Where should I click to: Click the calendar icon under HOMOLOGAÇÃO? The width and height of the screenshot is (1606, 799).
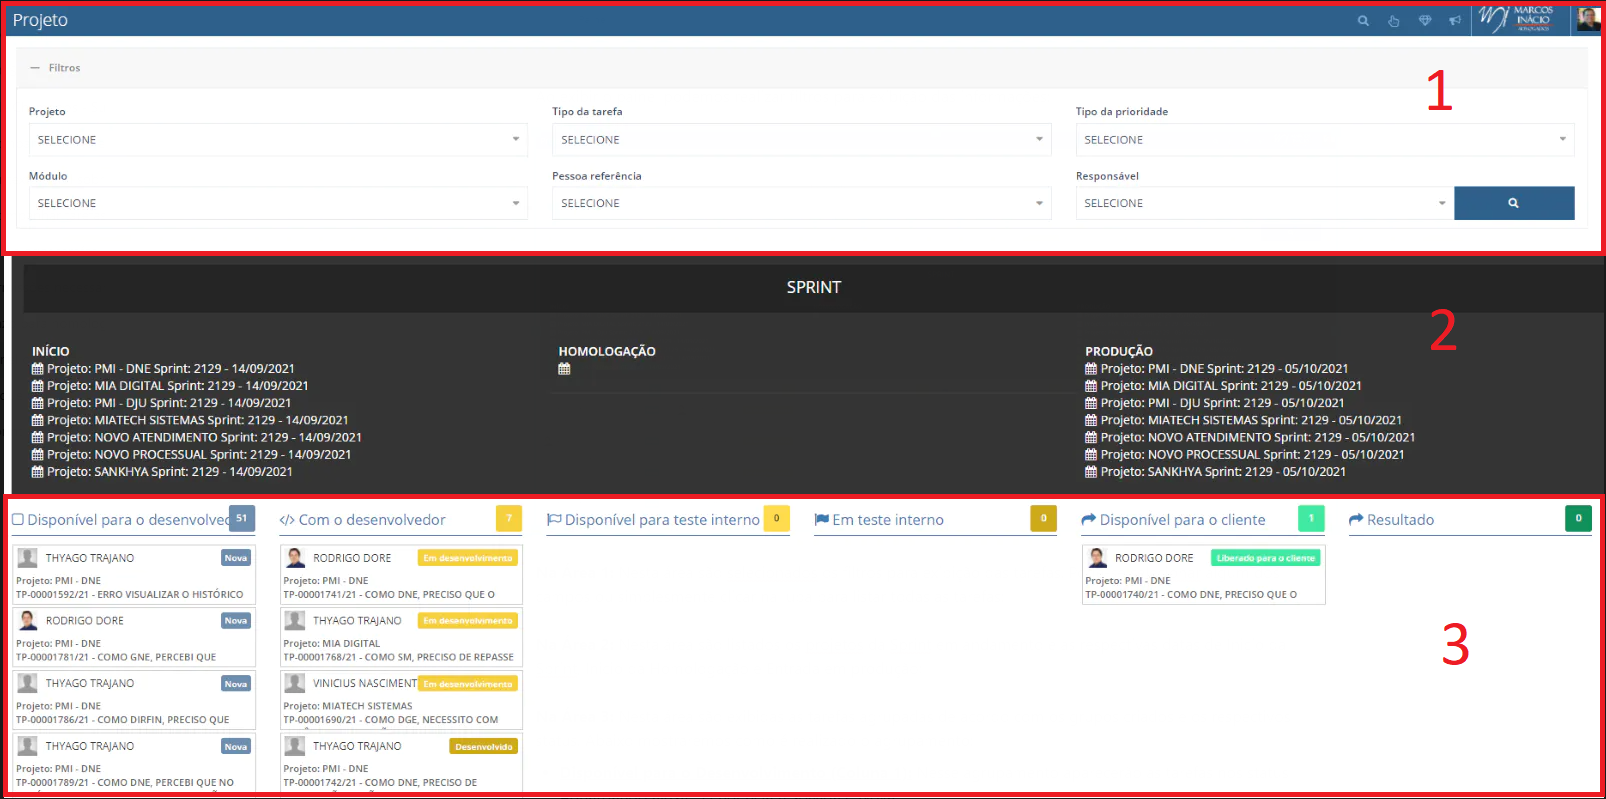pos(564,369)
